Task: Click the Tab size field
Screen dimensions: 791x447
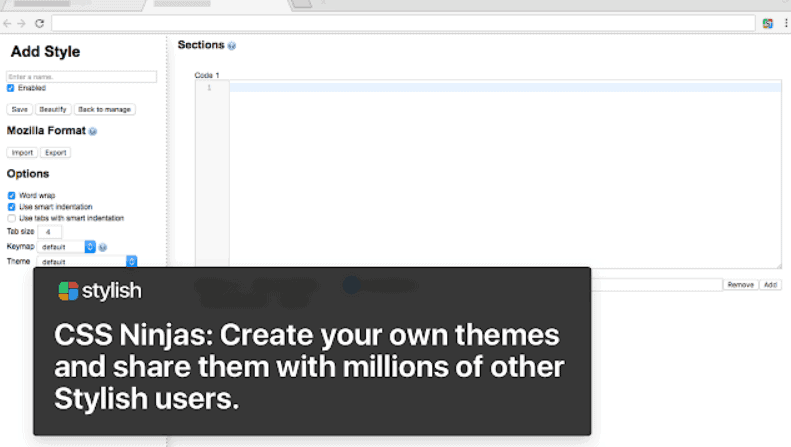Action: pyautogui.click(x=49, y=232)
